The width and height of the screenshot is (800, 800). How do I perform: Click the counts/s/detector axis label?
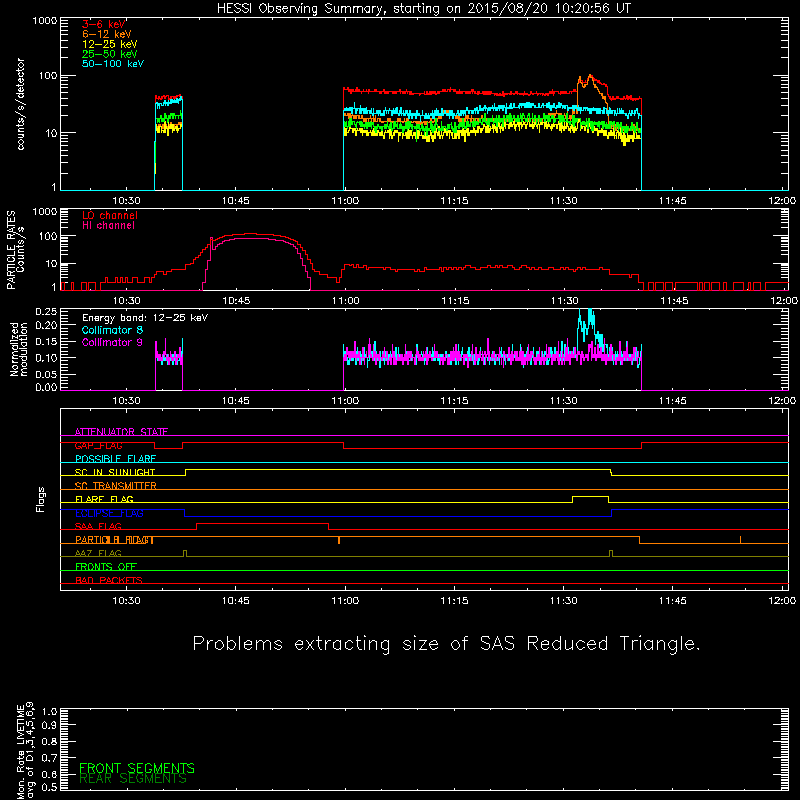pos(21,104)
